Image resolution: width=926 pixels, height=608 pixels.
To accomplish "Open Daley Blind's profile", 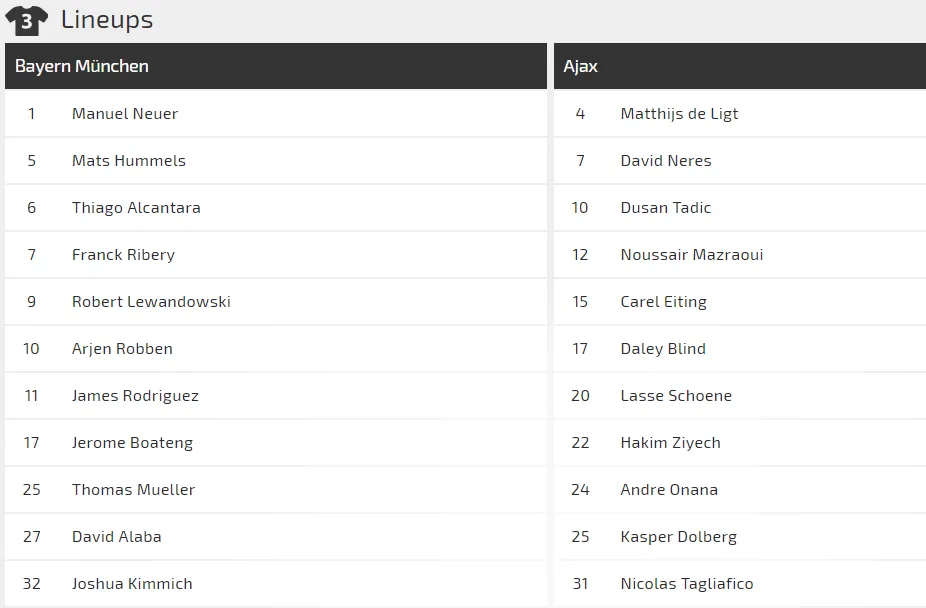I will (x=663, y=349).
